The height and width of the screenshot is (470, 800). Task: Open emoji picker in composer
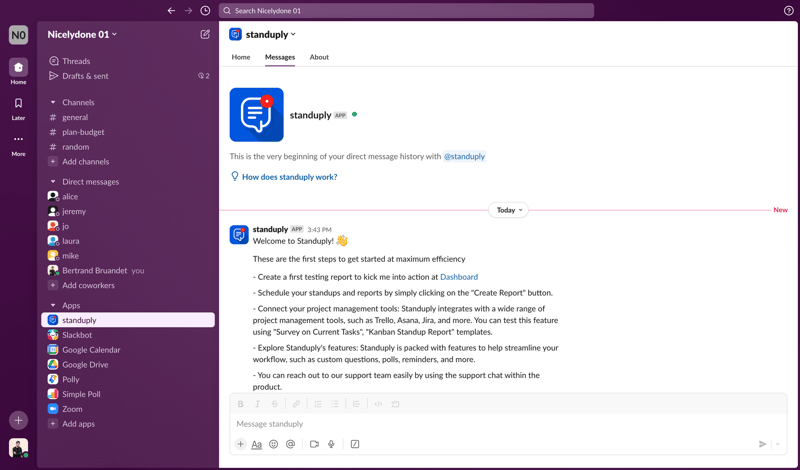[273, 444]
